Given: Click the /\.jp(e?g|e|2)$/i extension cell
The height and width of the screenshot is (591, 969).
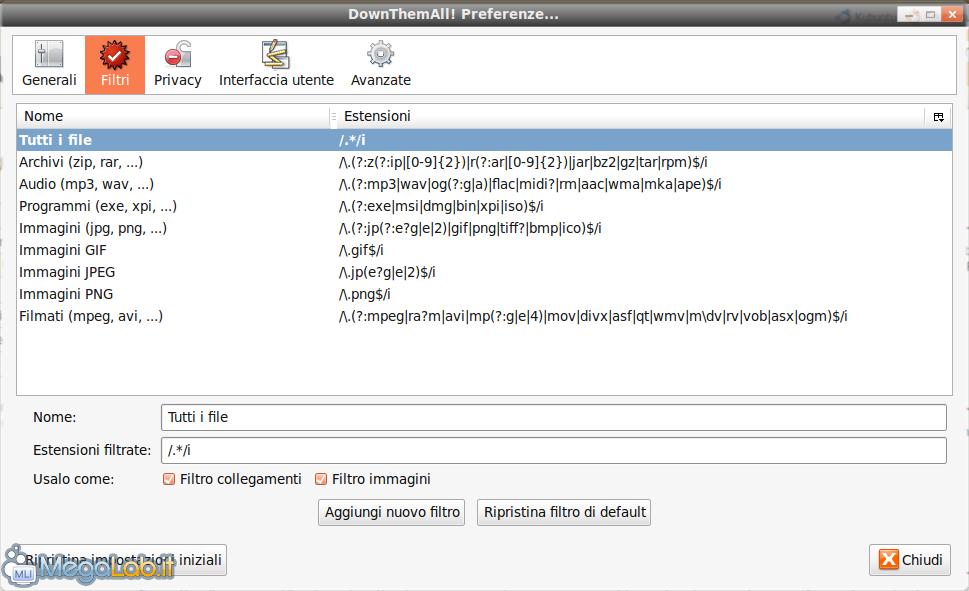Looking at the screenshot, I should click(x=387, y=272).
